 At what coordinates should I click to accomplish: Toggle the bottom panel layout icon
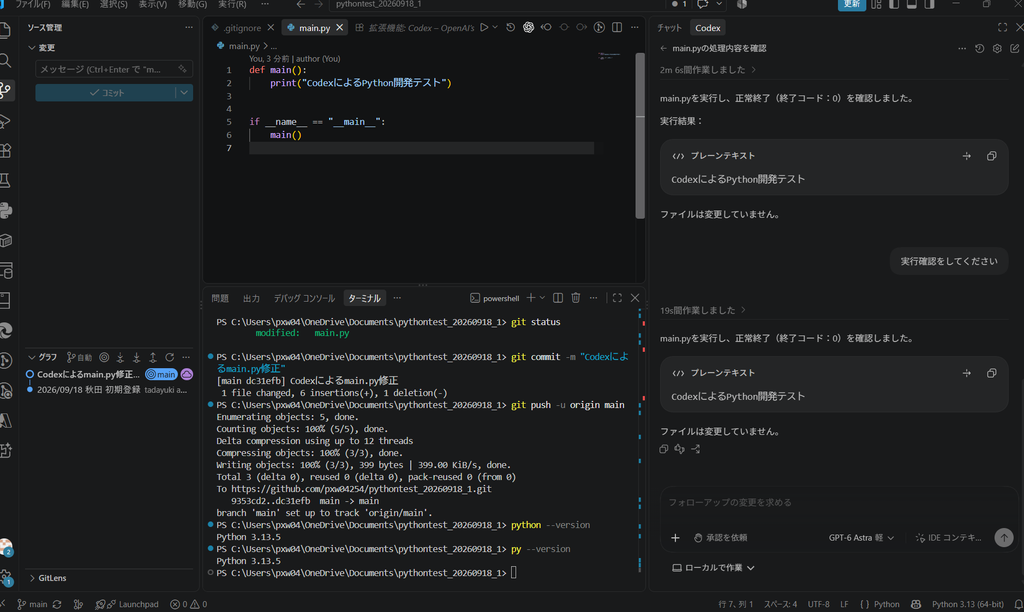tap(912, 5)
